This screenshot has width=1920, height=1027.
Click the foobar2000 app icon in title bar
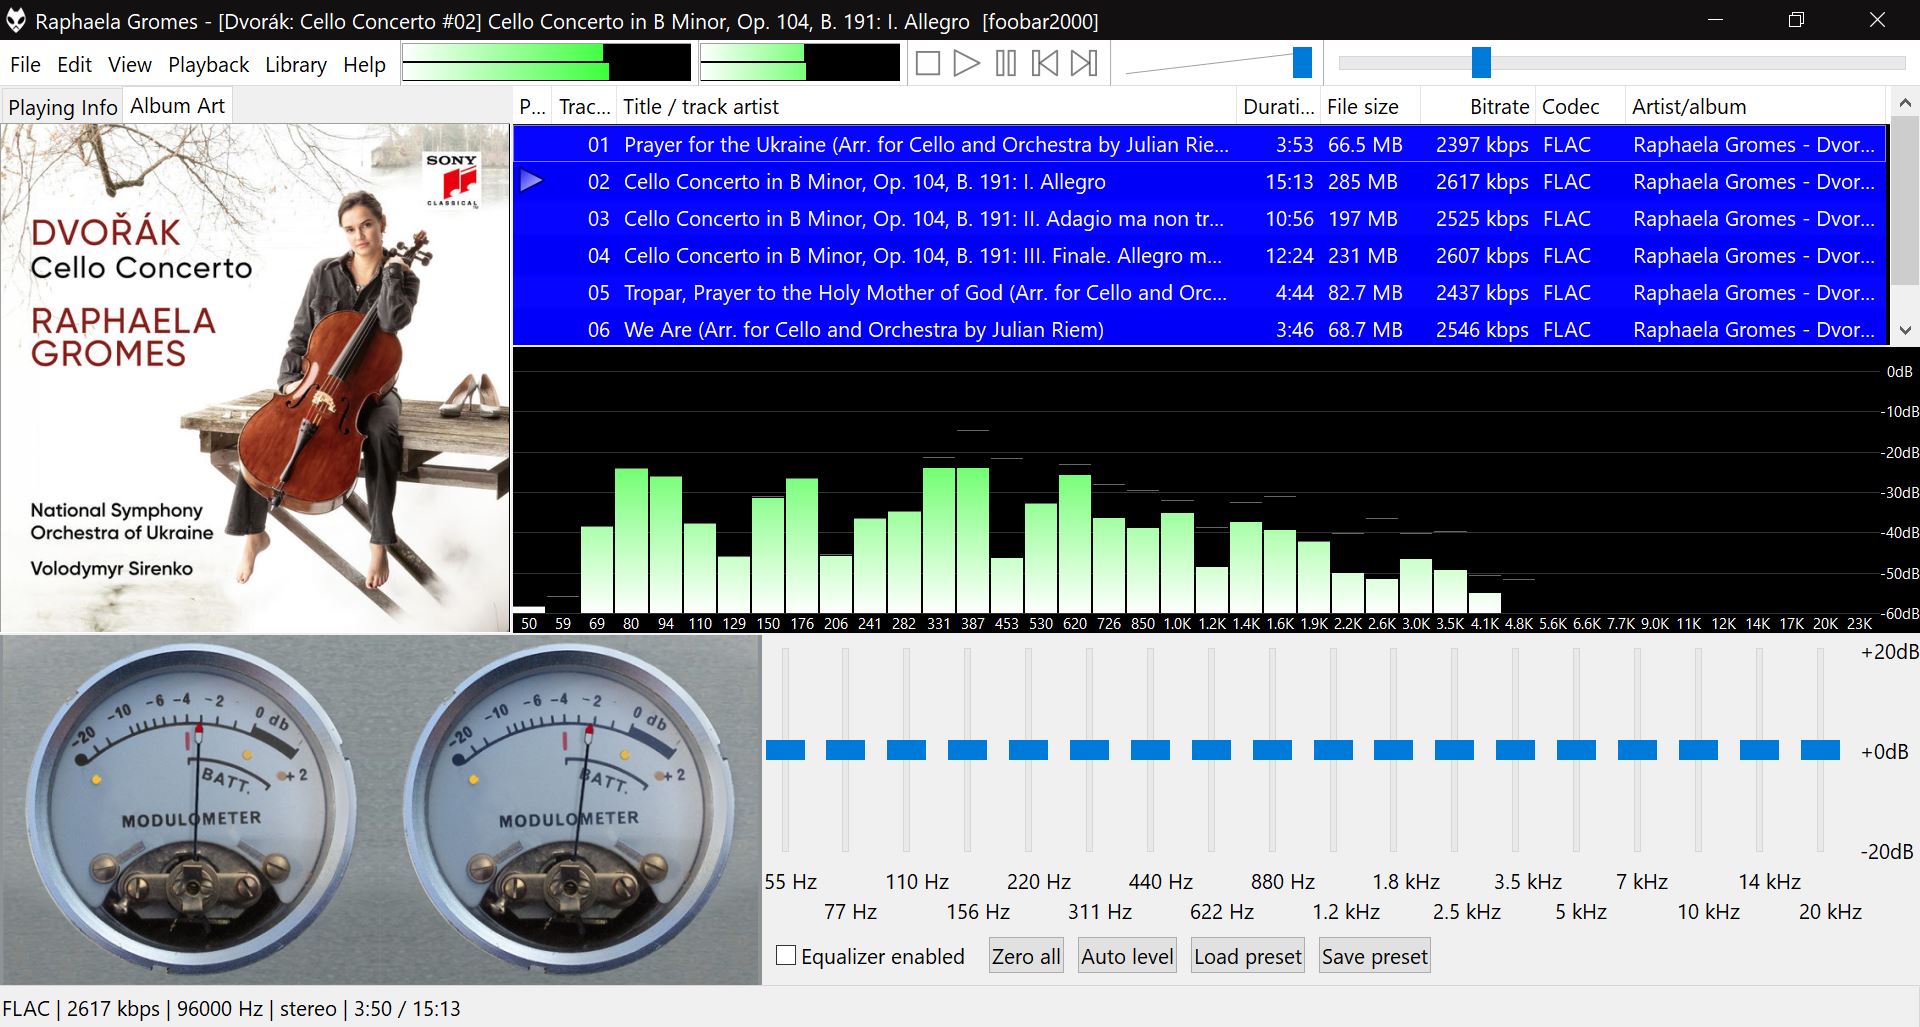[16, 21]
